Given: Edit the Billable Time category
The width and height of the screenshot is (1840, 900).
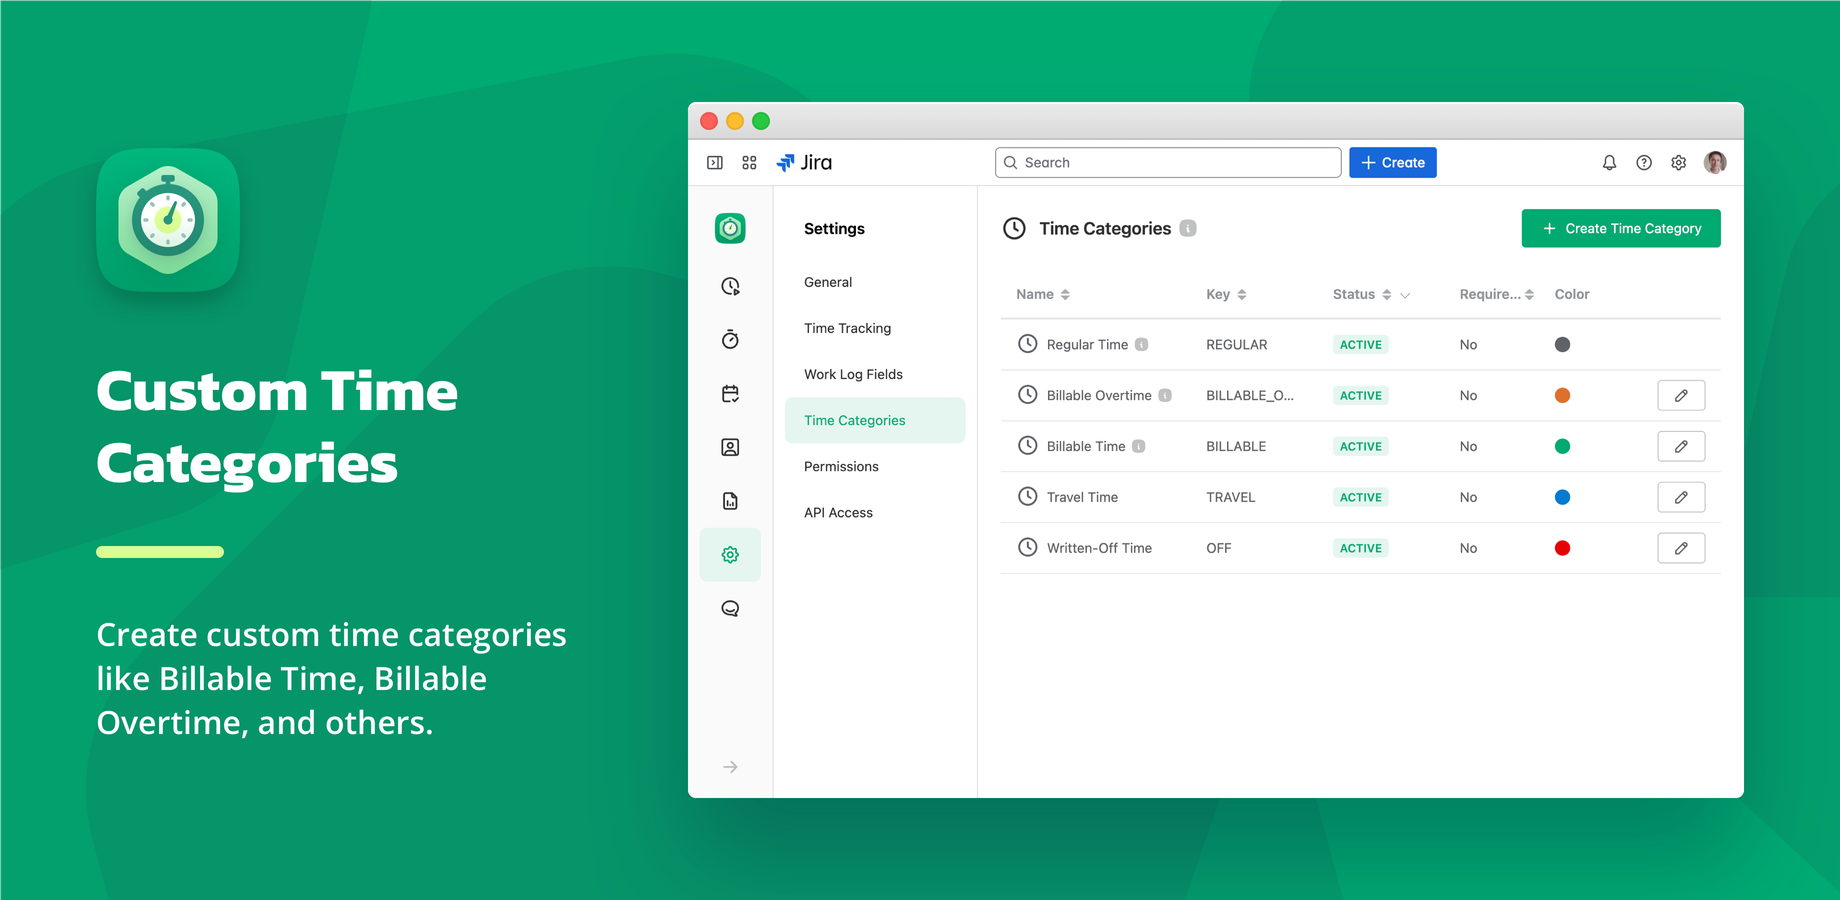Looking at the screenshot, I should pyautogui.click(x=1681, y=446).
